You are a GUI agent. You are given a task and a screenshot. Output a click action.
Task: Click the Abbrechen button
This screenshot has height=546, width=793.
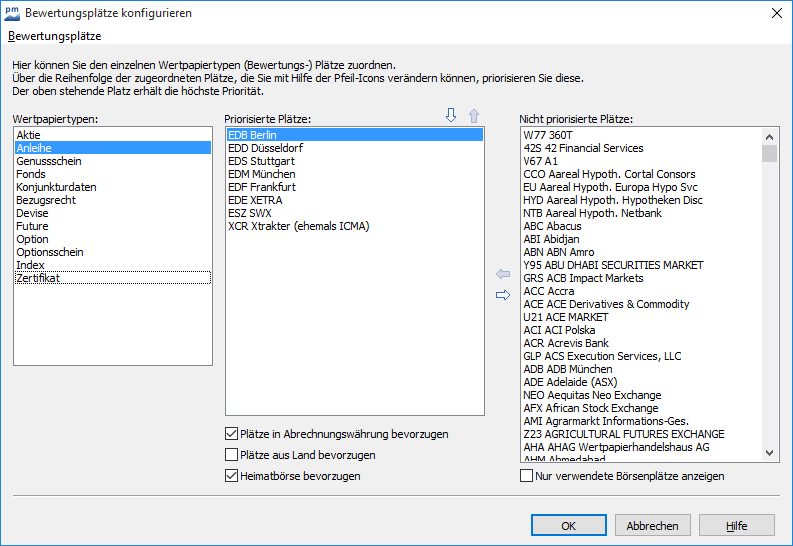(652, 526)
